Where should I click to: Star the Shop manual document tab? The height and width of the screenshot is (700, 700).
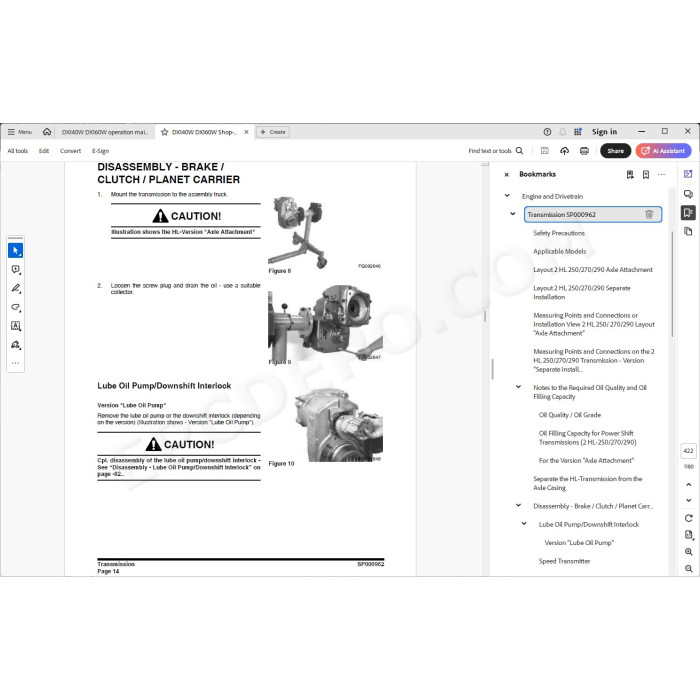pos(164,132)
